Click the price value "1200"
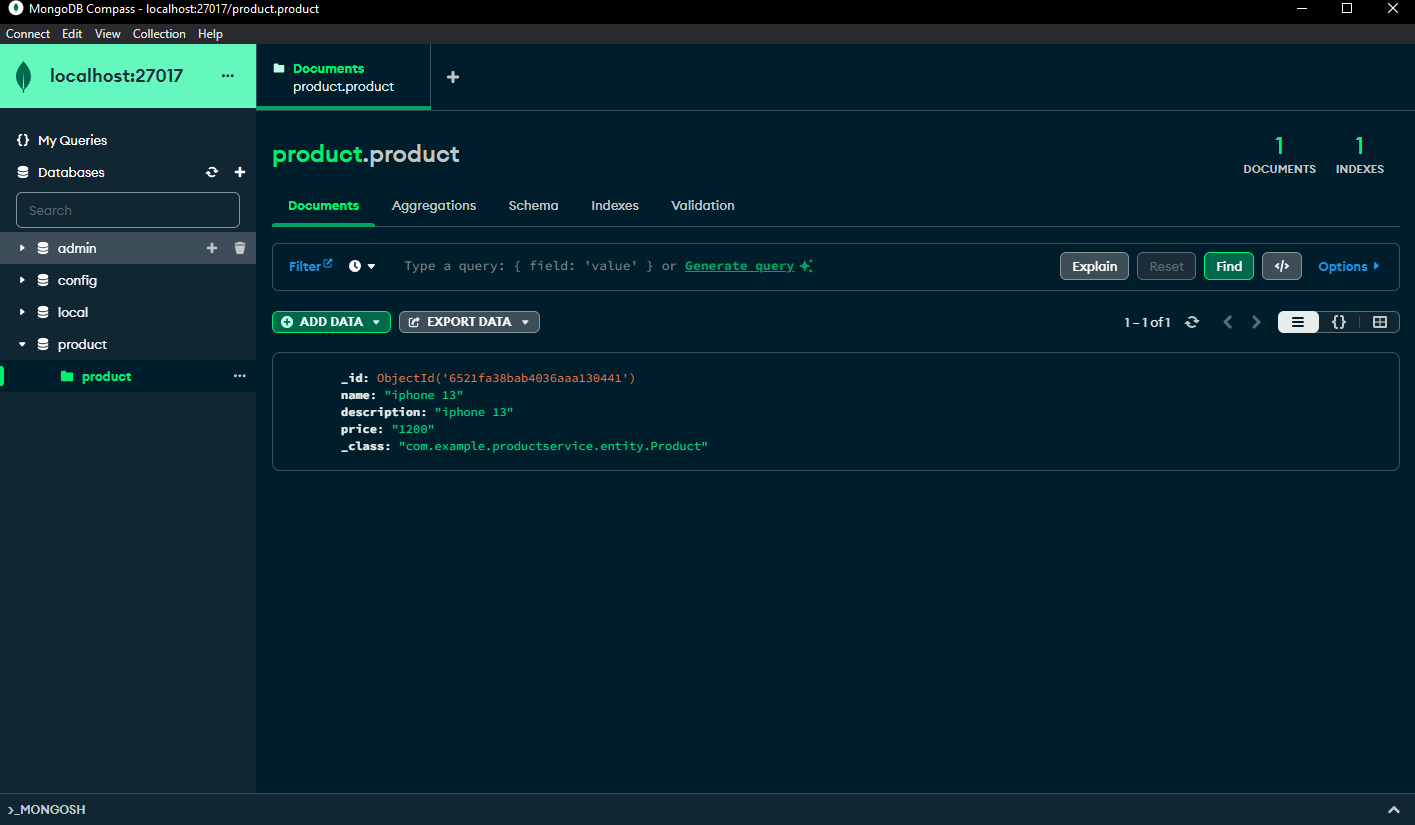This screenshot has width=1415, height=825. [x=413, y=429]
